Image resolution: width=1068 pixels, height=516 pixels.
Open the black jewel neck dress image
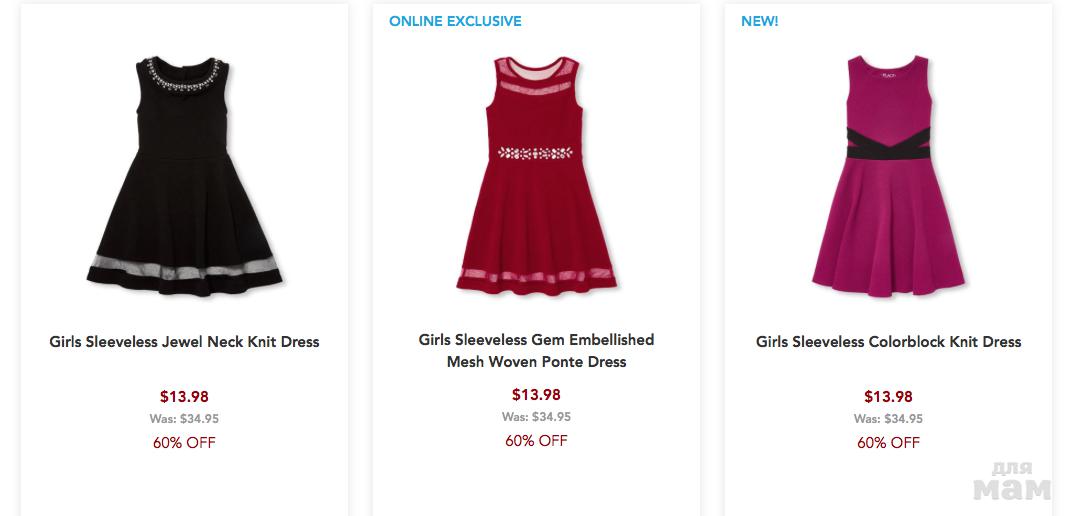point(184,180)
